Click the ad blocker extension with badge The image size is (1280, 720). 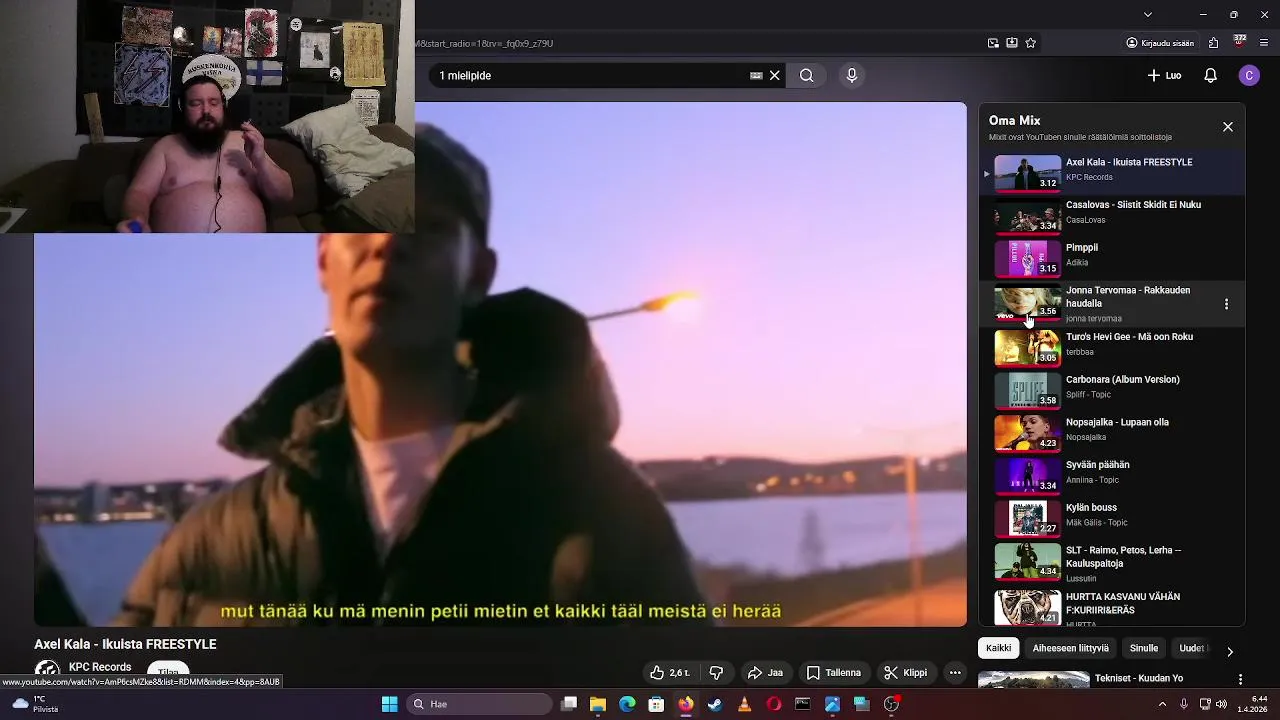(1239, 42)
